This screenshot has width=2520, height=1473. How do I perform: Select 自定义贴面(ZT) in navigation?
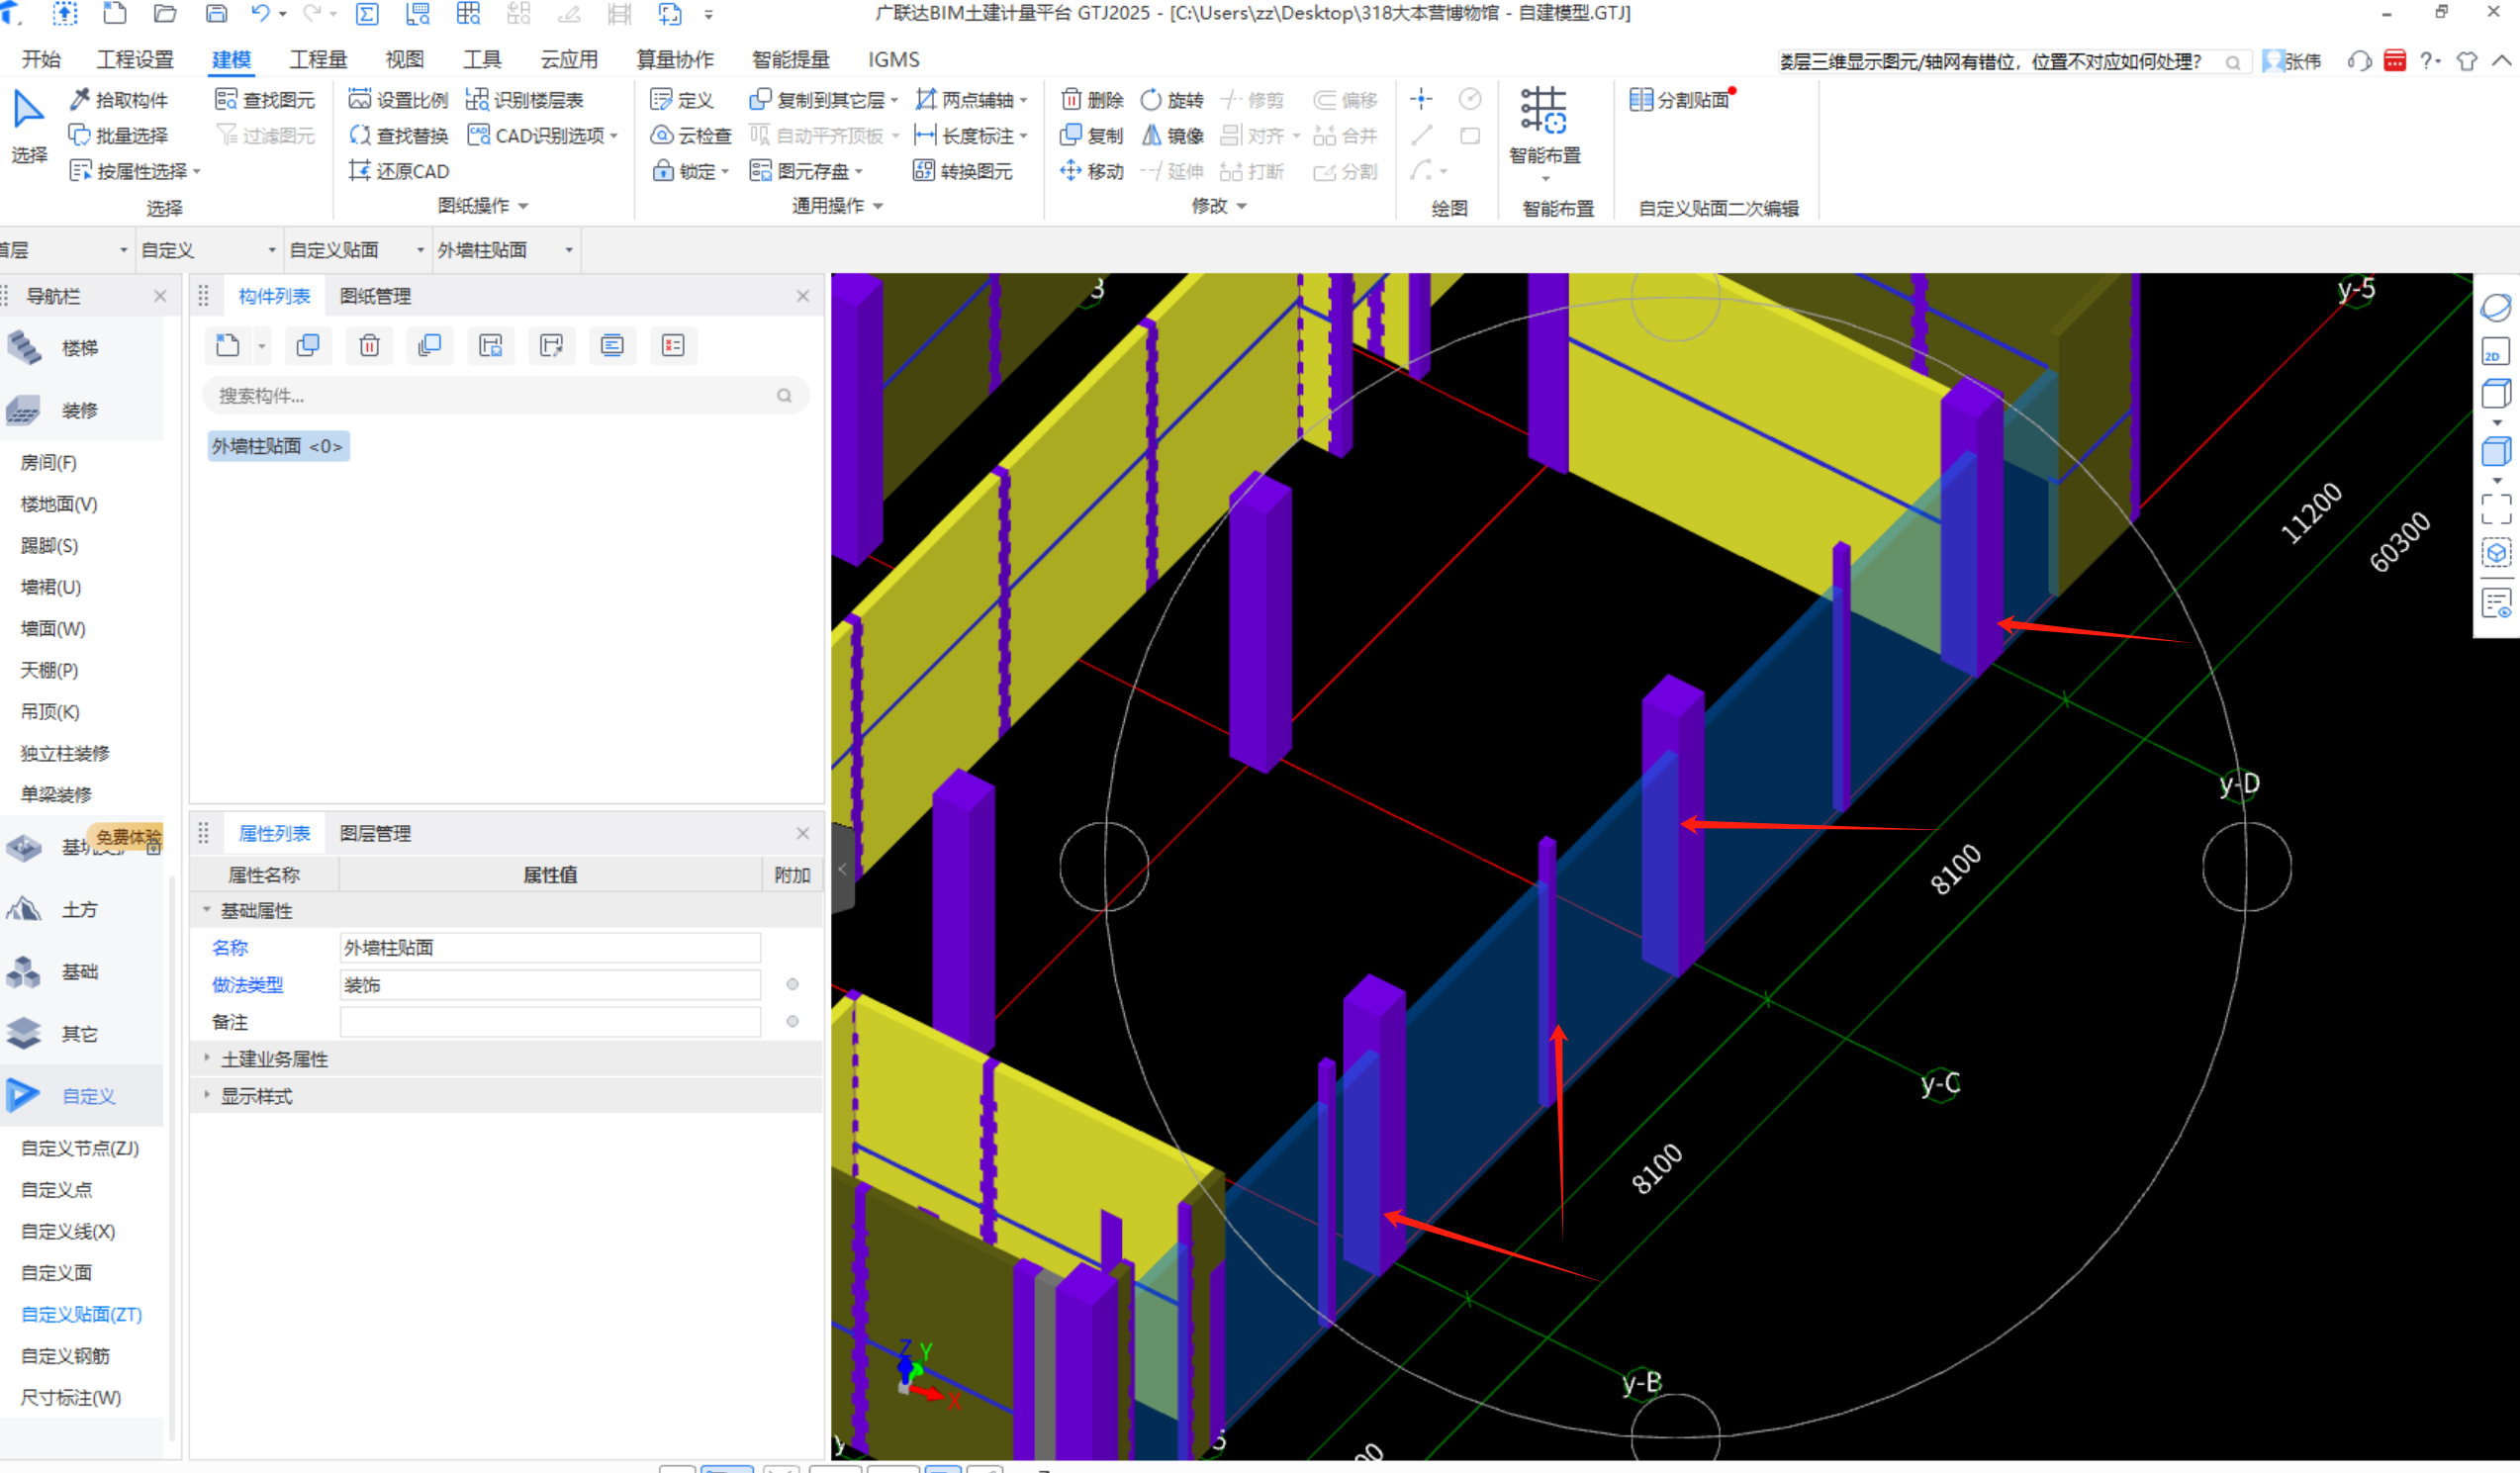click(82, 1314)
